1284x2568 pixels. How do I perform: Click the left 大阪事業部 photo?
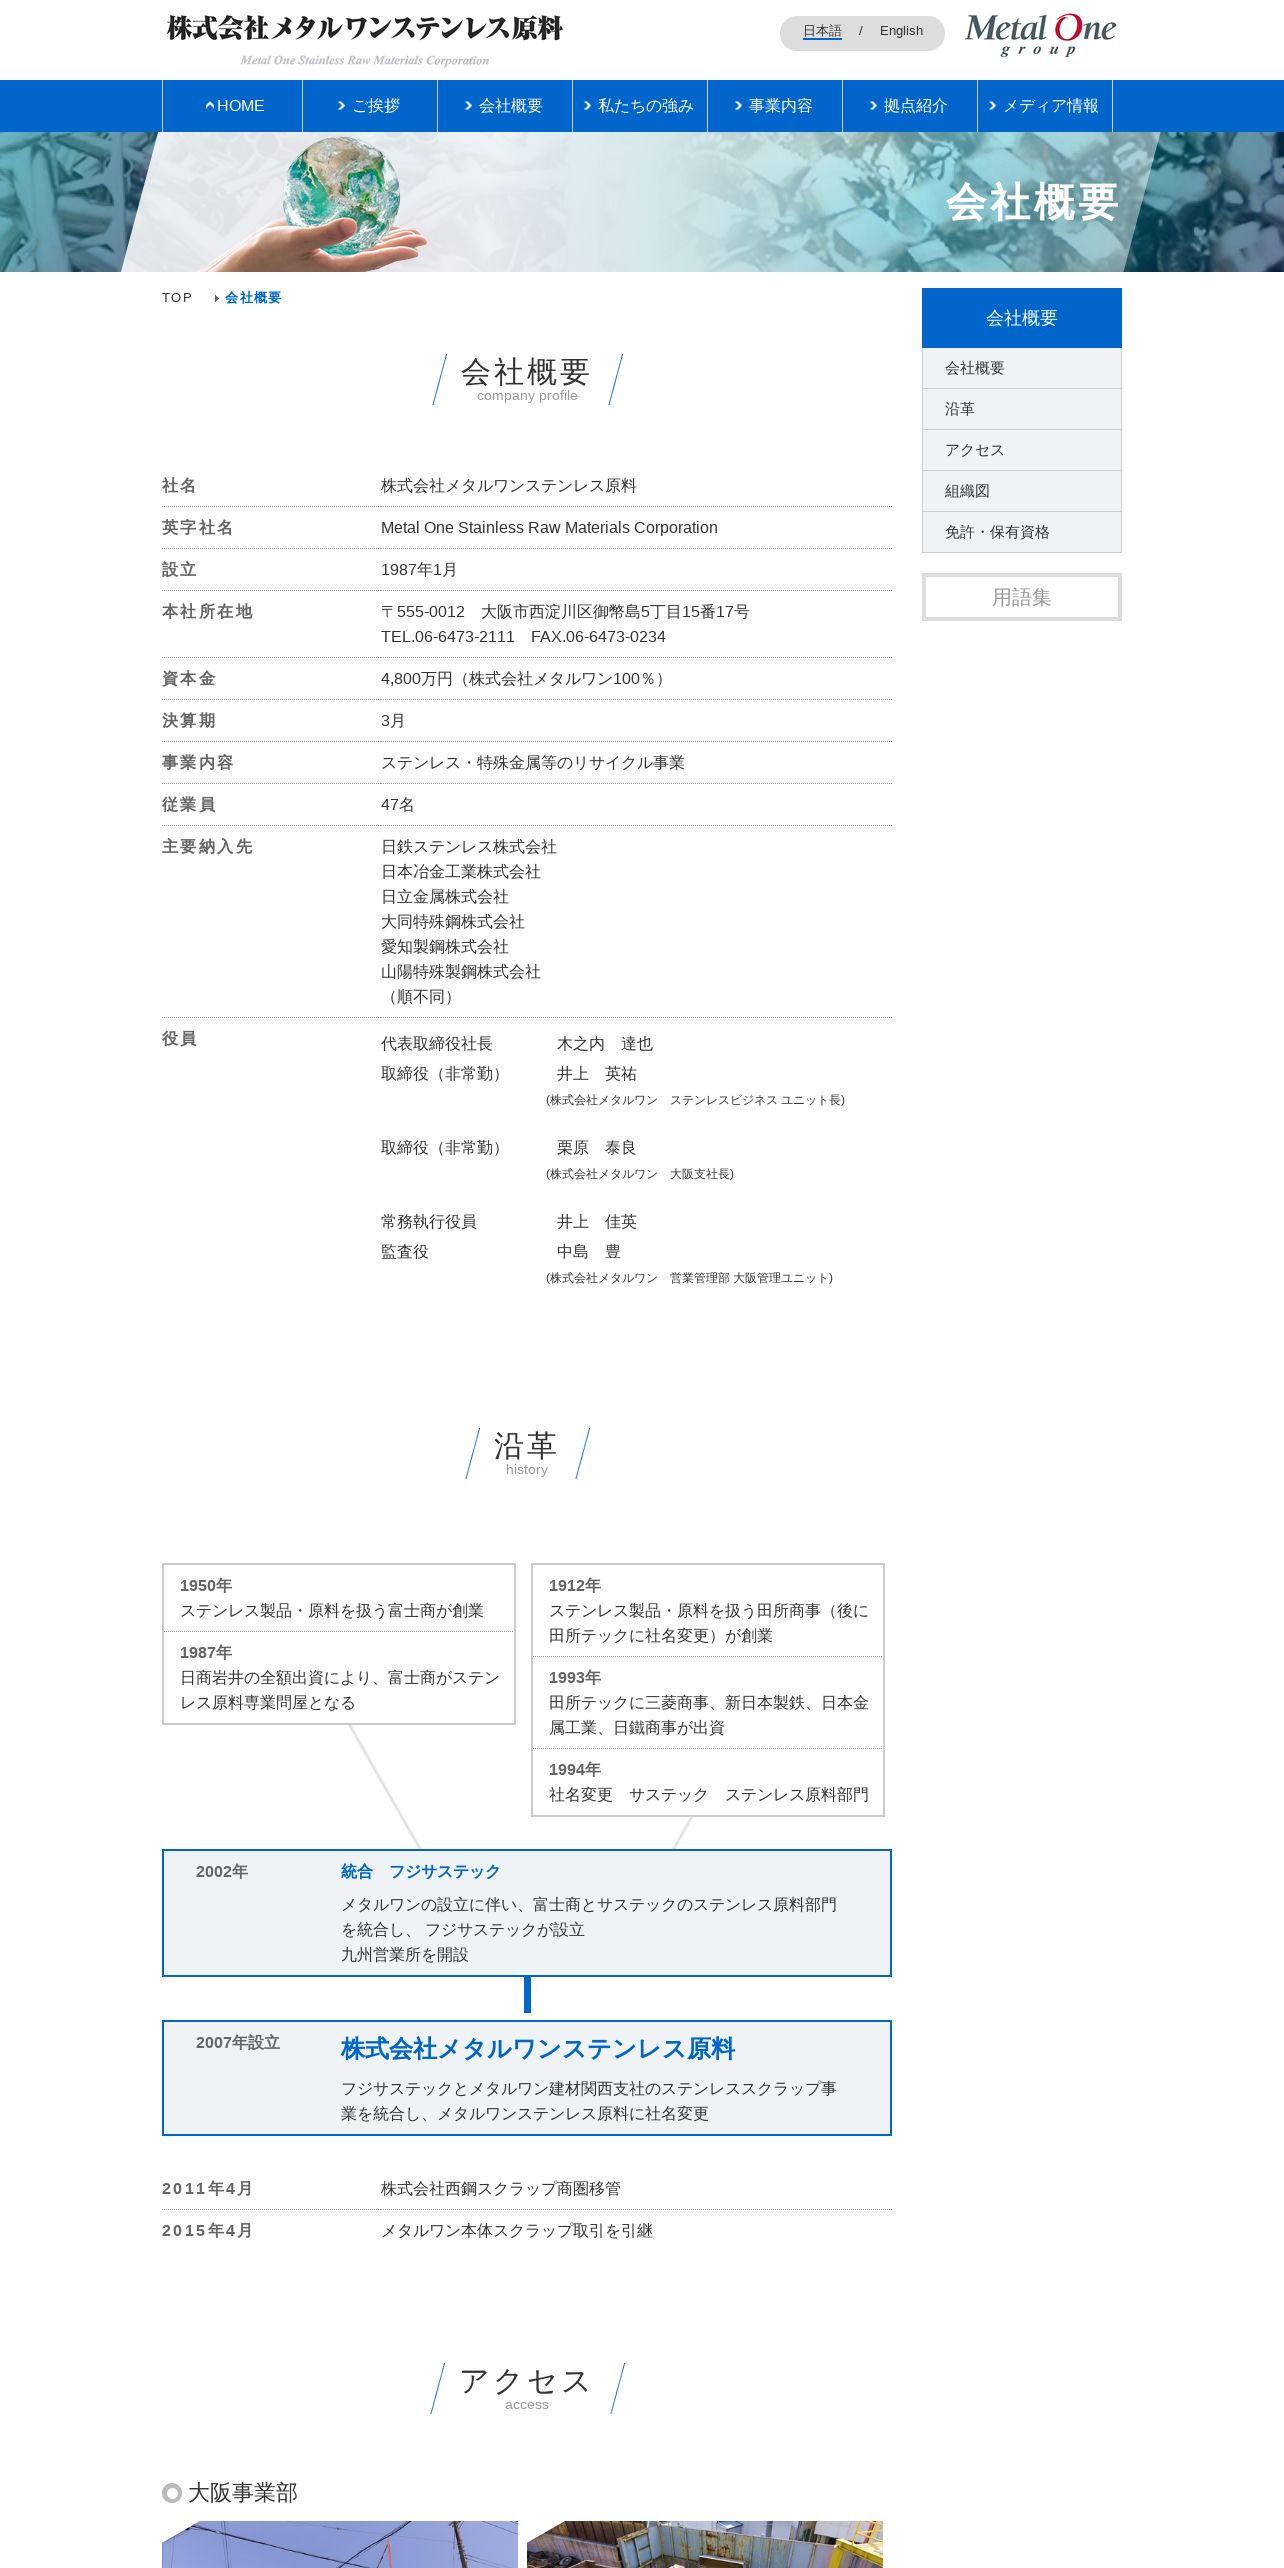click(x=340, y=2544)
